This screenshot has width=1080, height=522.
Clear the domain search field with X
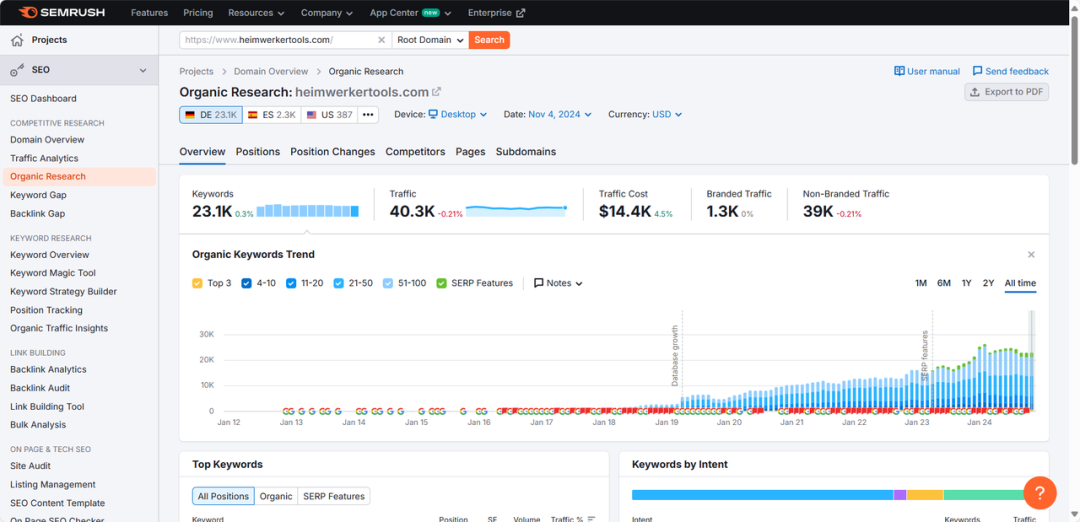[x=382, y=40]
